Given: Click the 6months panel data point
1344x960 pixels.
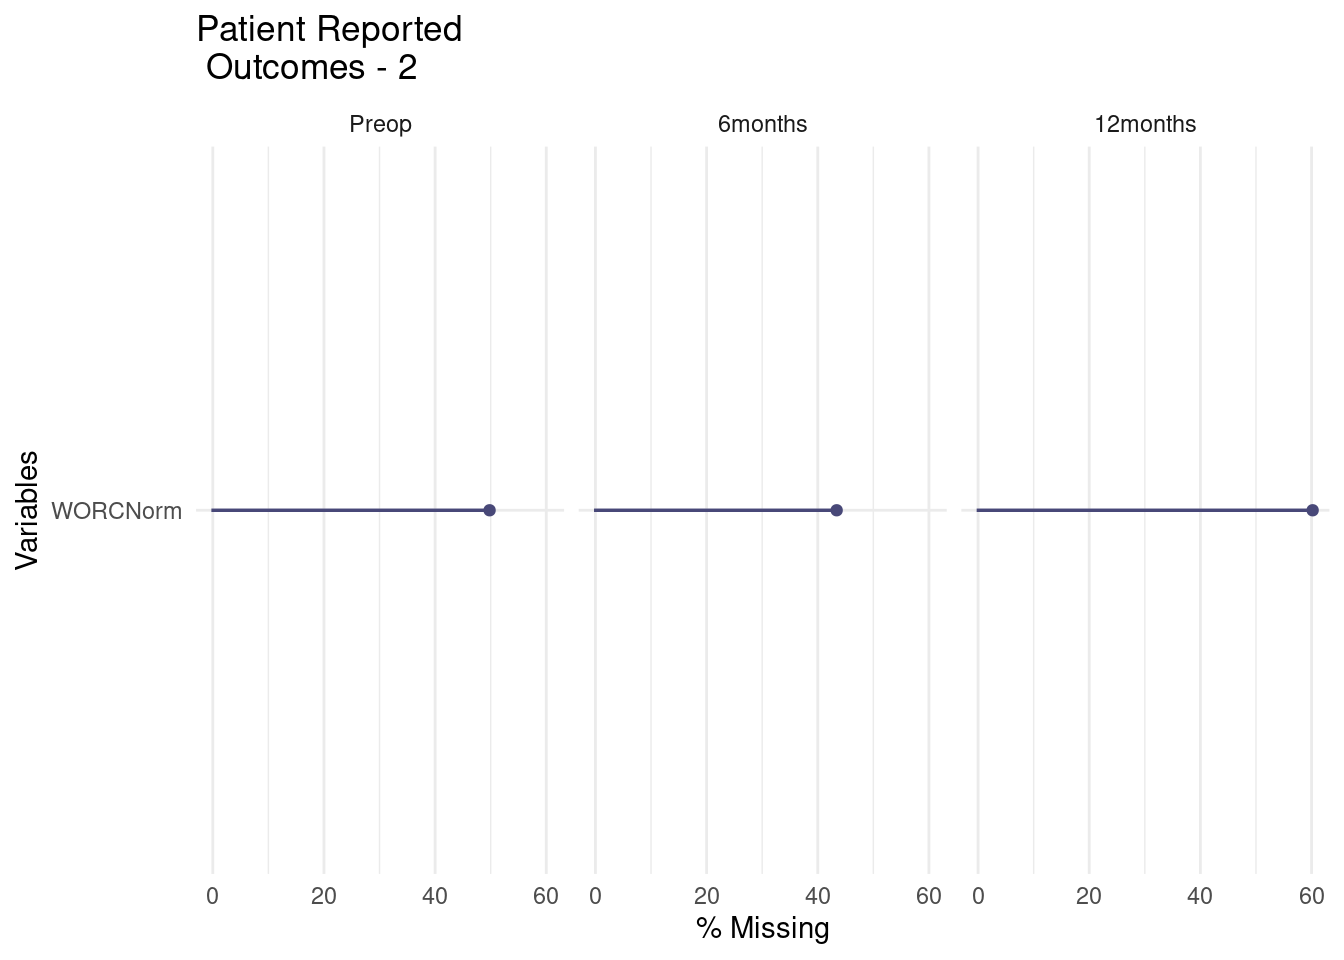Looking at the screenshot, I should (x=836, y=510).
